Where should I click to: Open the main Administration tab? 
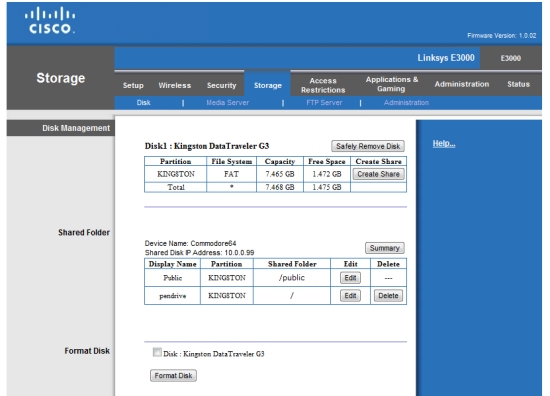(x=462, y=84)
